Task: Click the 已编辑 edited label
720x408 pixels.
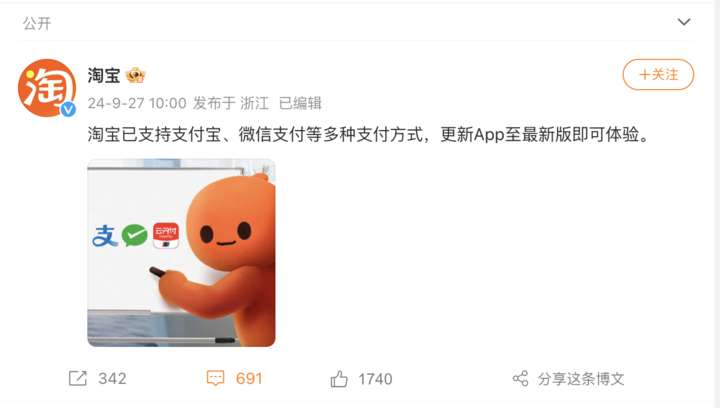Action: pyautogui.click(x=300, y=103)
